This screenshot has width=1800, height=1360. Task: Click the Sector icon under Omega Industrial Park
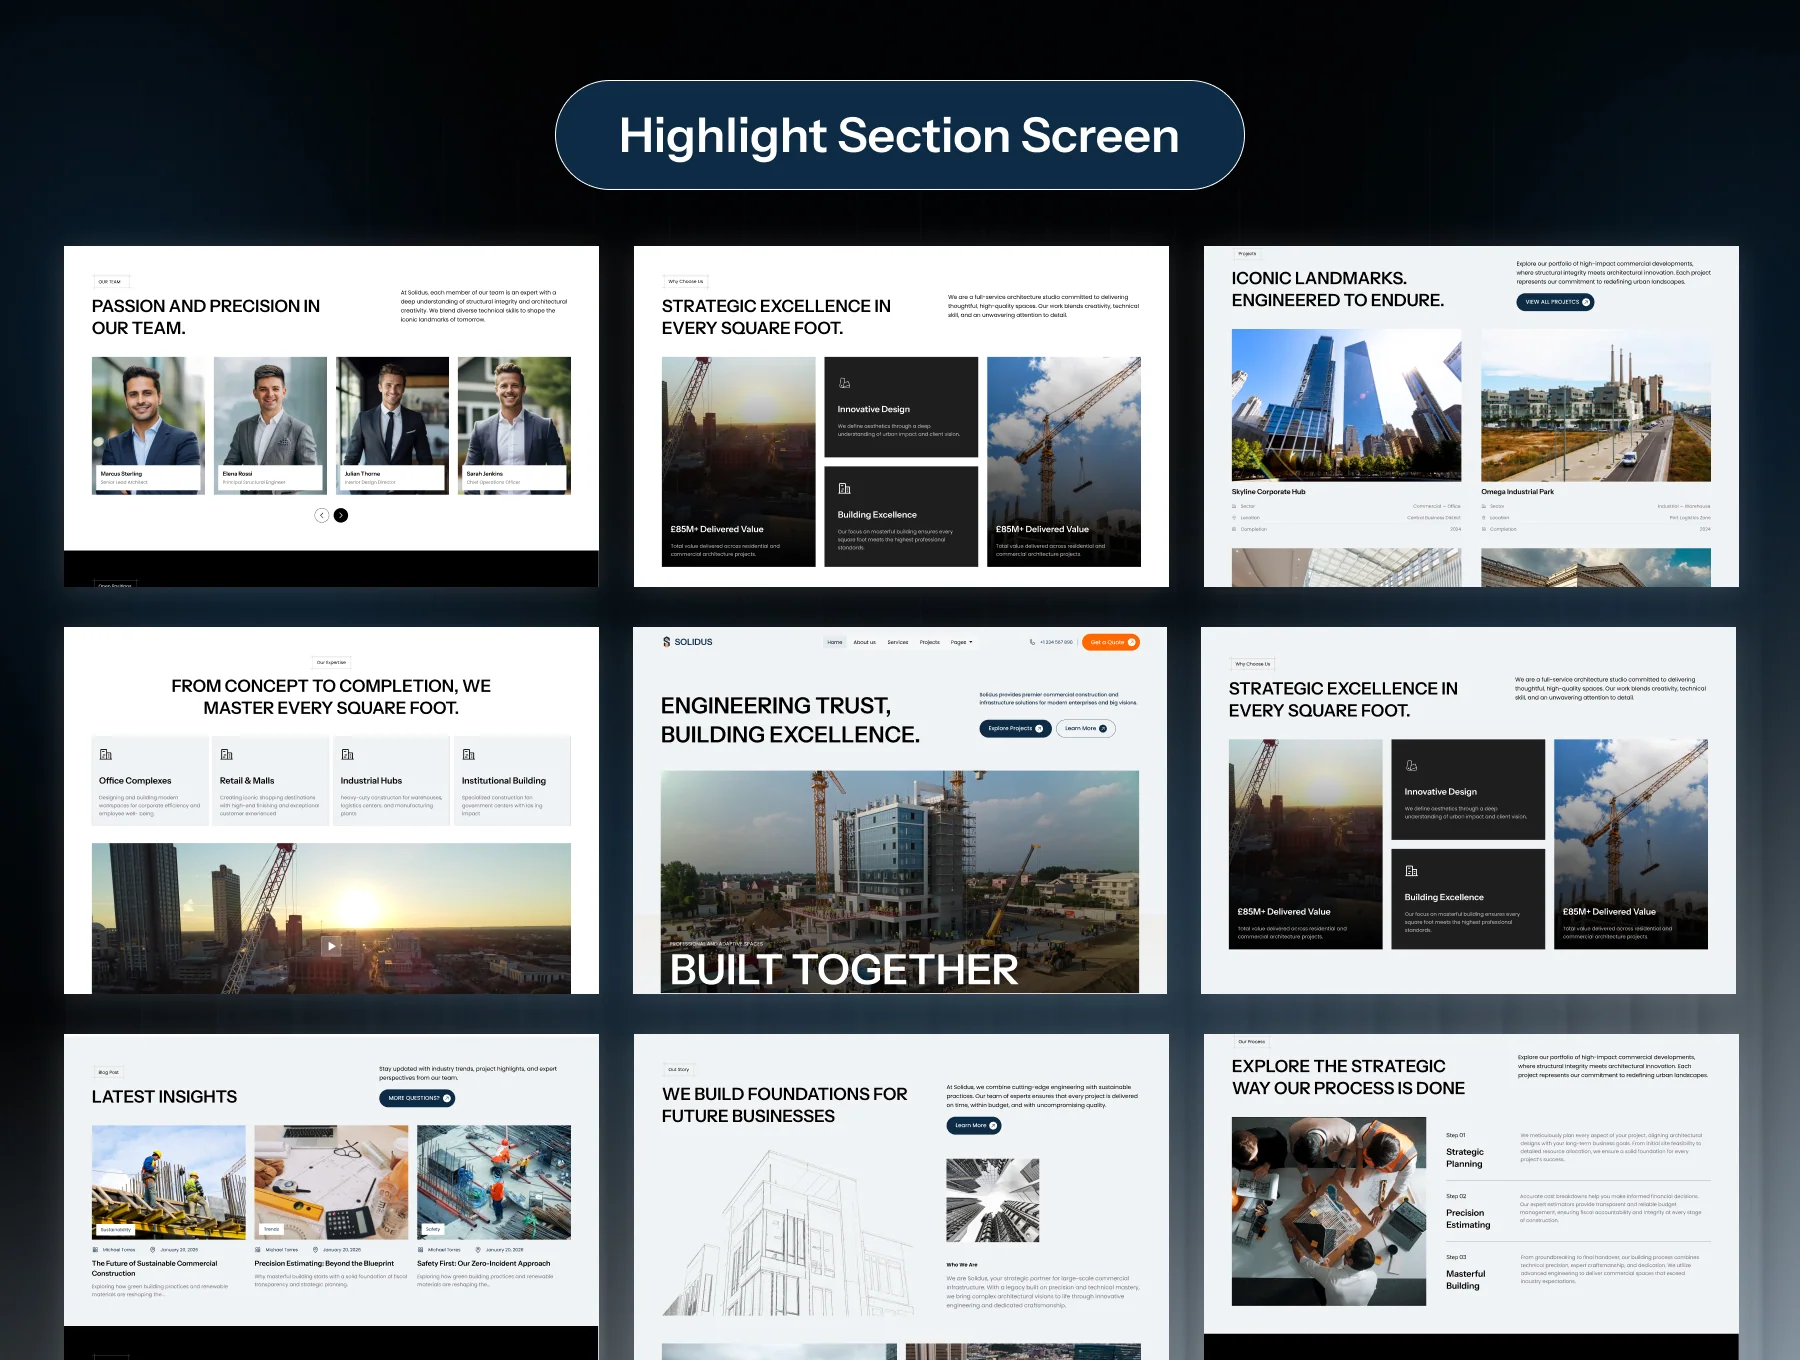1484,506
